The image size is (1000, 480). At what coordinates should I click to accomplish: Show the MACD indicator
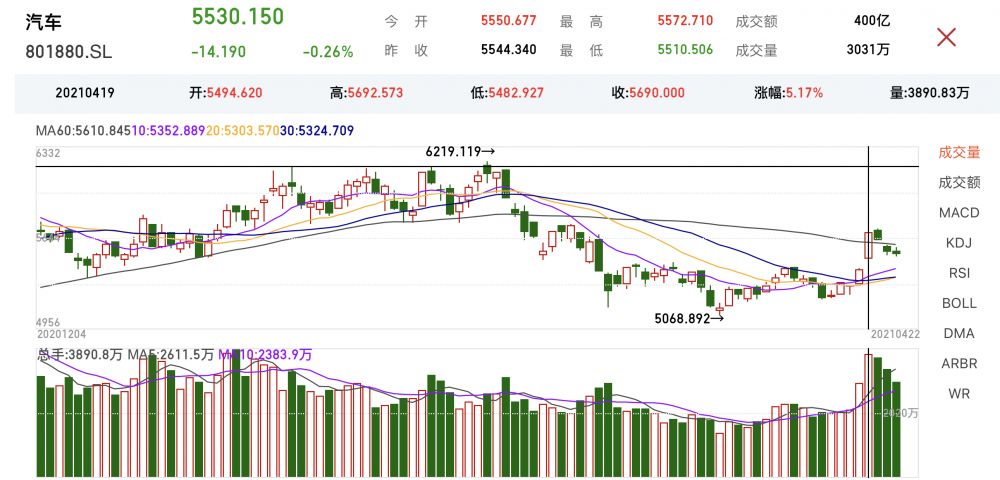959,212
